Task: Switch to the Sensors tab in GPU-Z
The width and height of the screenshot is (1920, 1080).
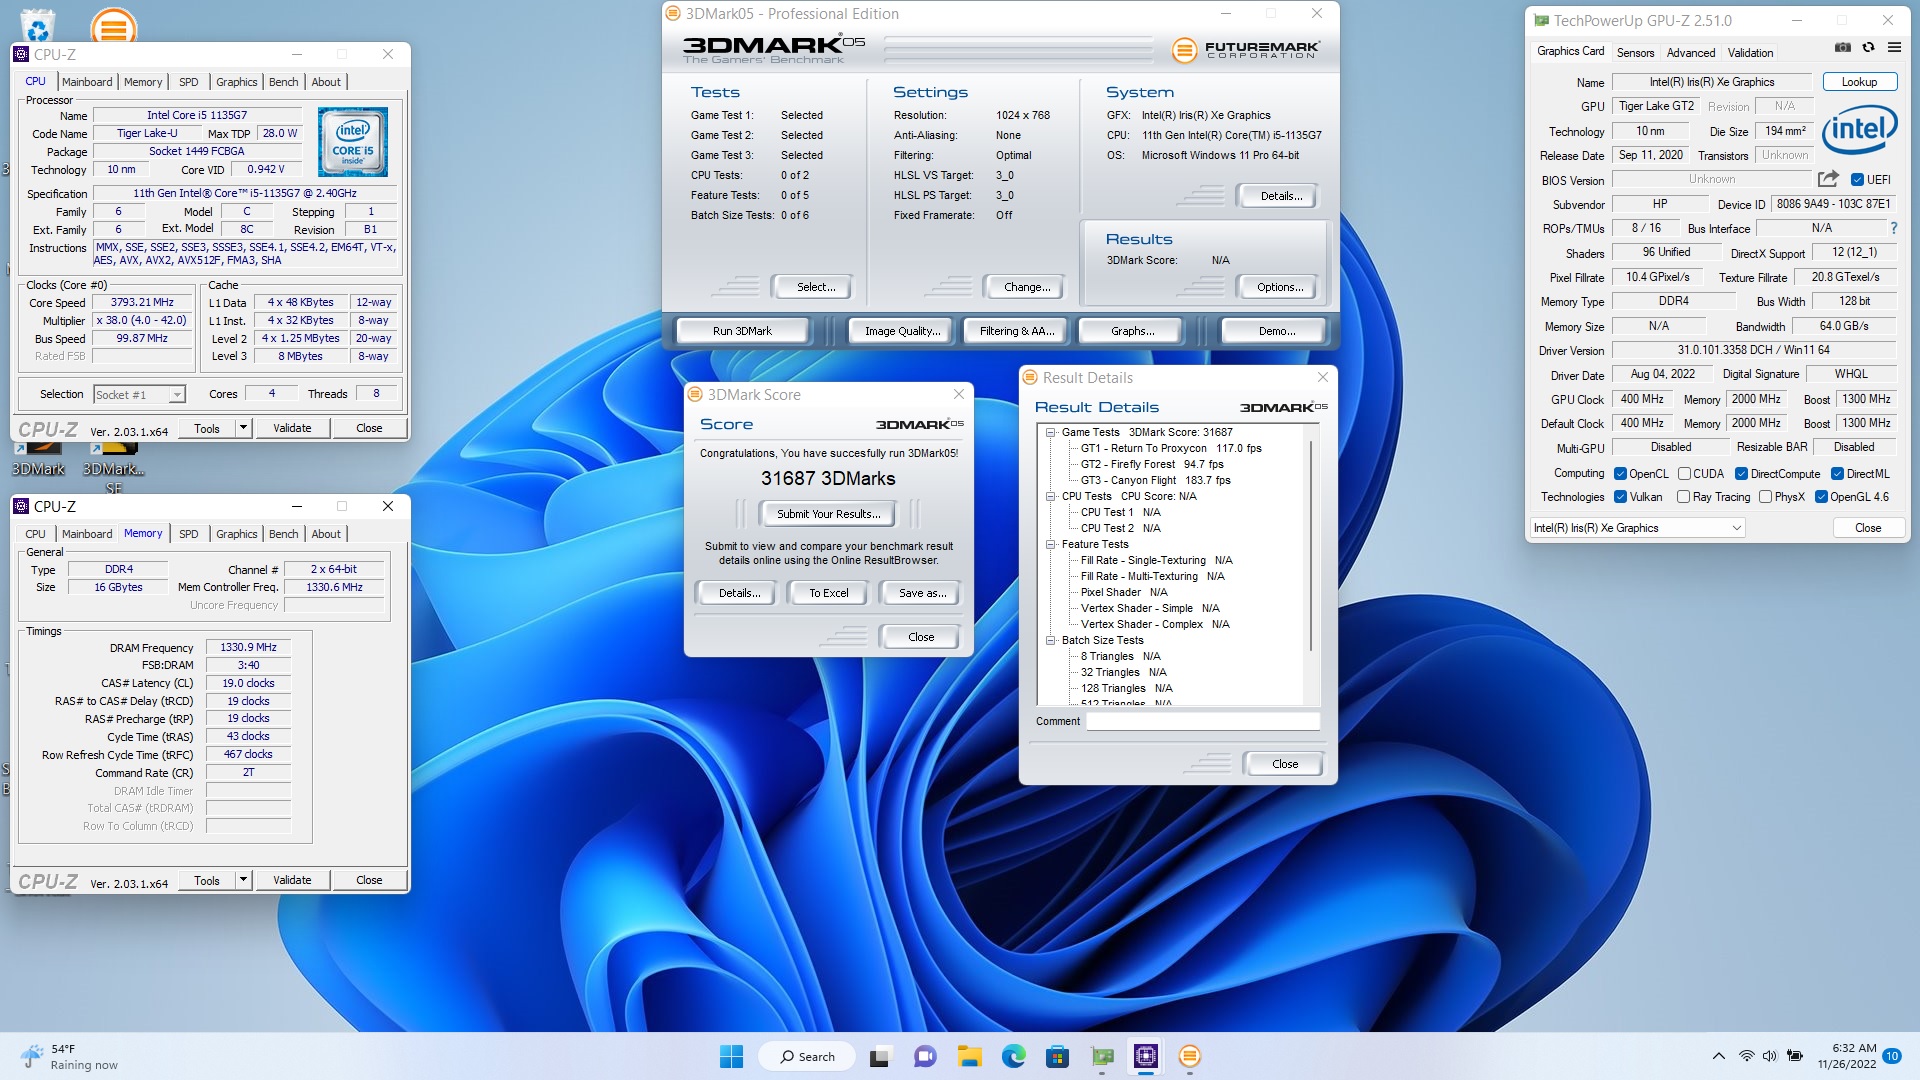Action: (x=1635, y=53)
